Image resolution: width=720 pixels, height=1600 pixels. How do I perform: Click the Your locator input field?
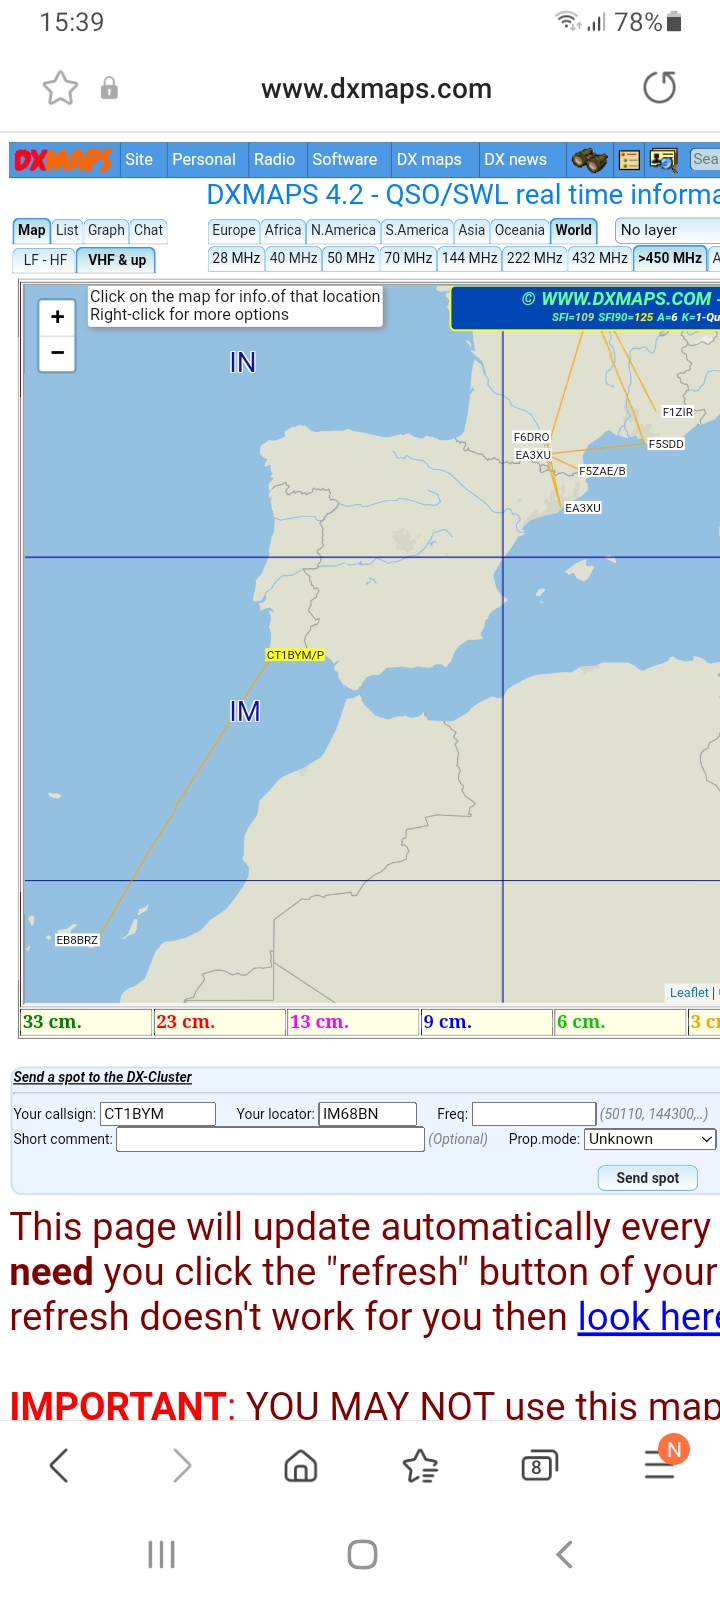tap(368, 1114)
